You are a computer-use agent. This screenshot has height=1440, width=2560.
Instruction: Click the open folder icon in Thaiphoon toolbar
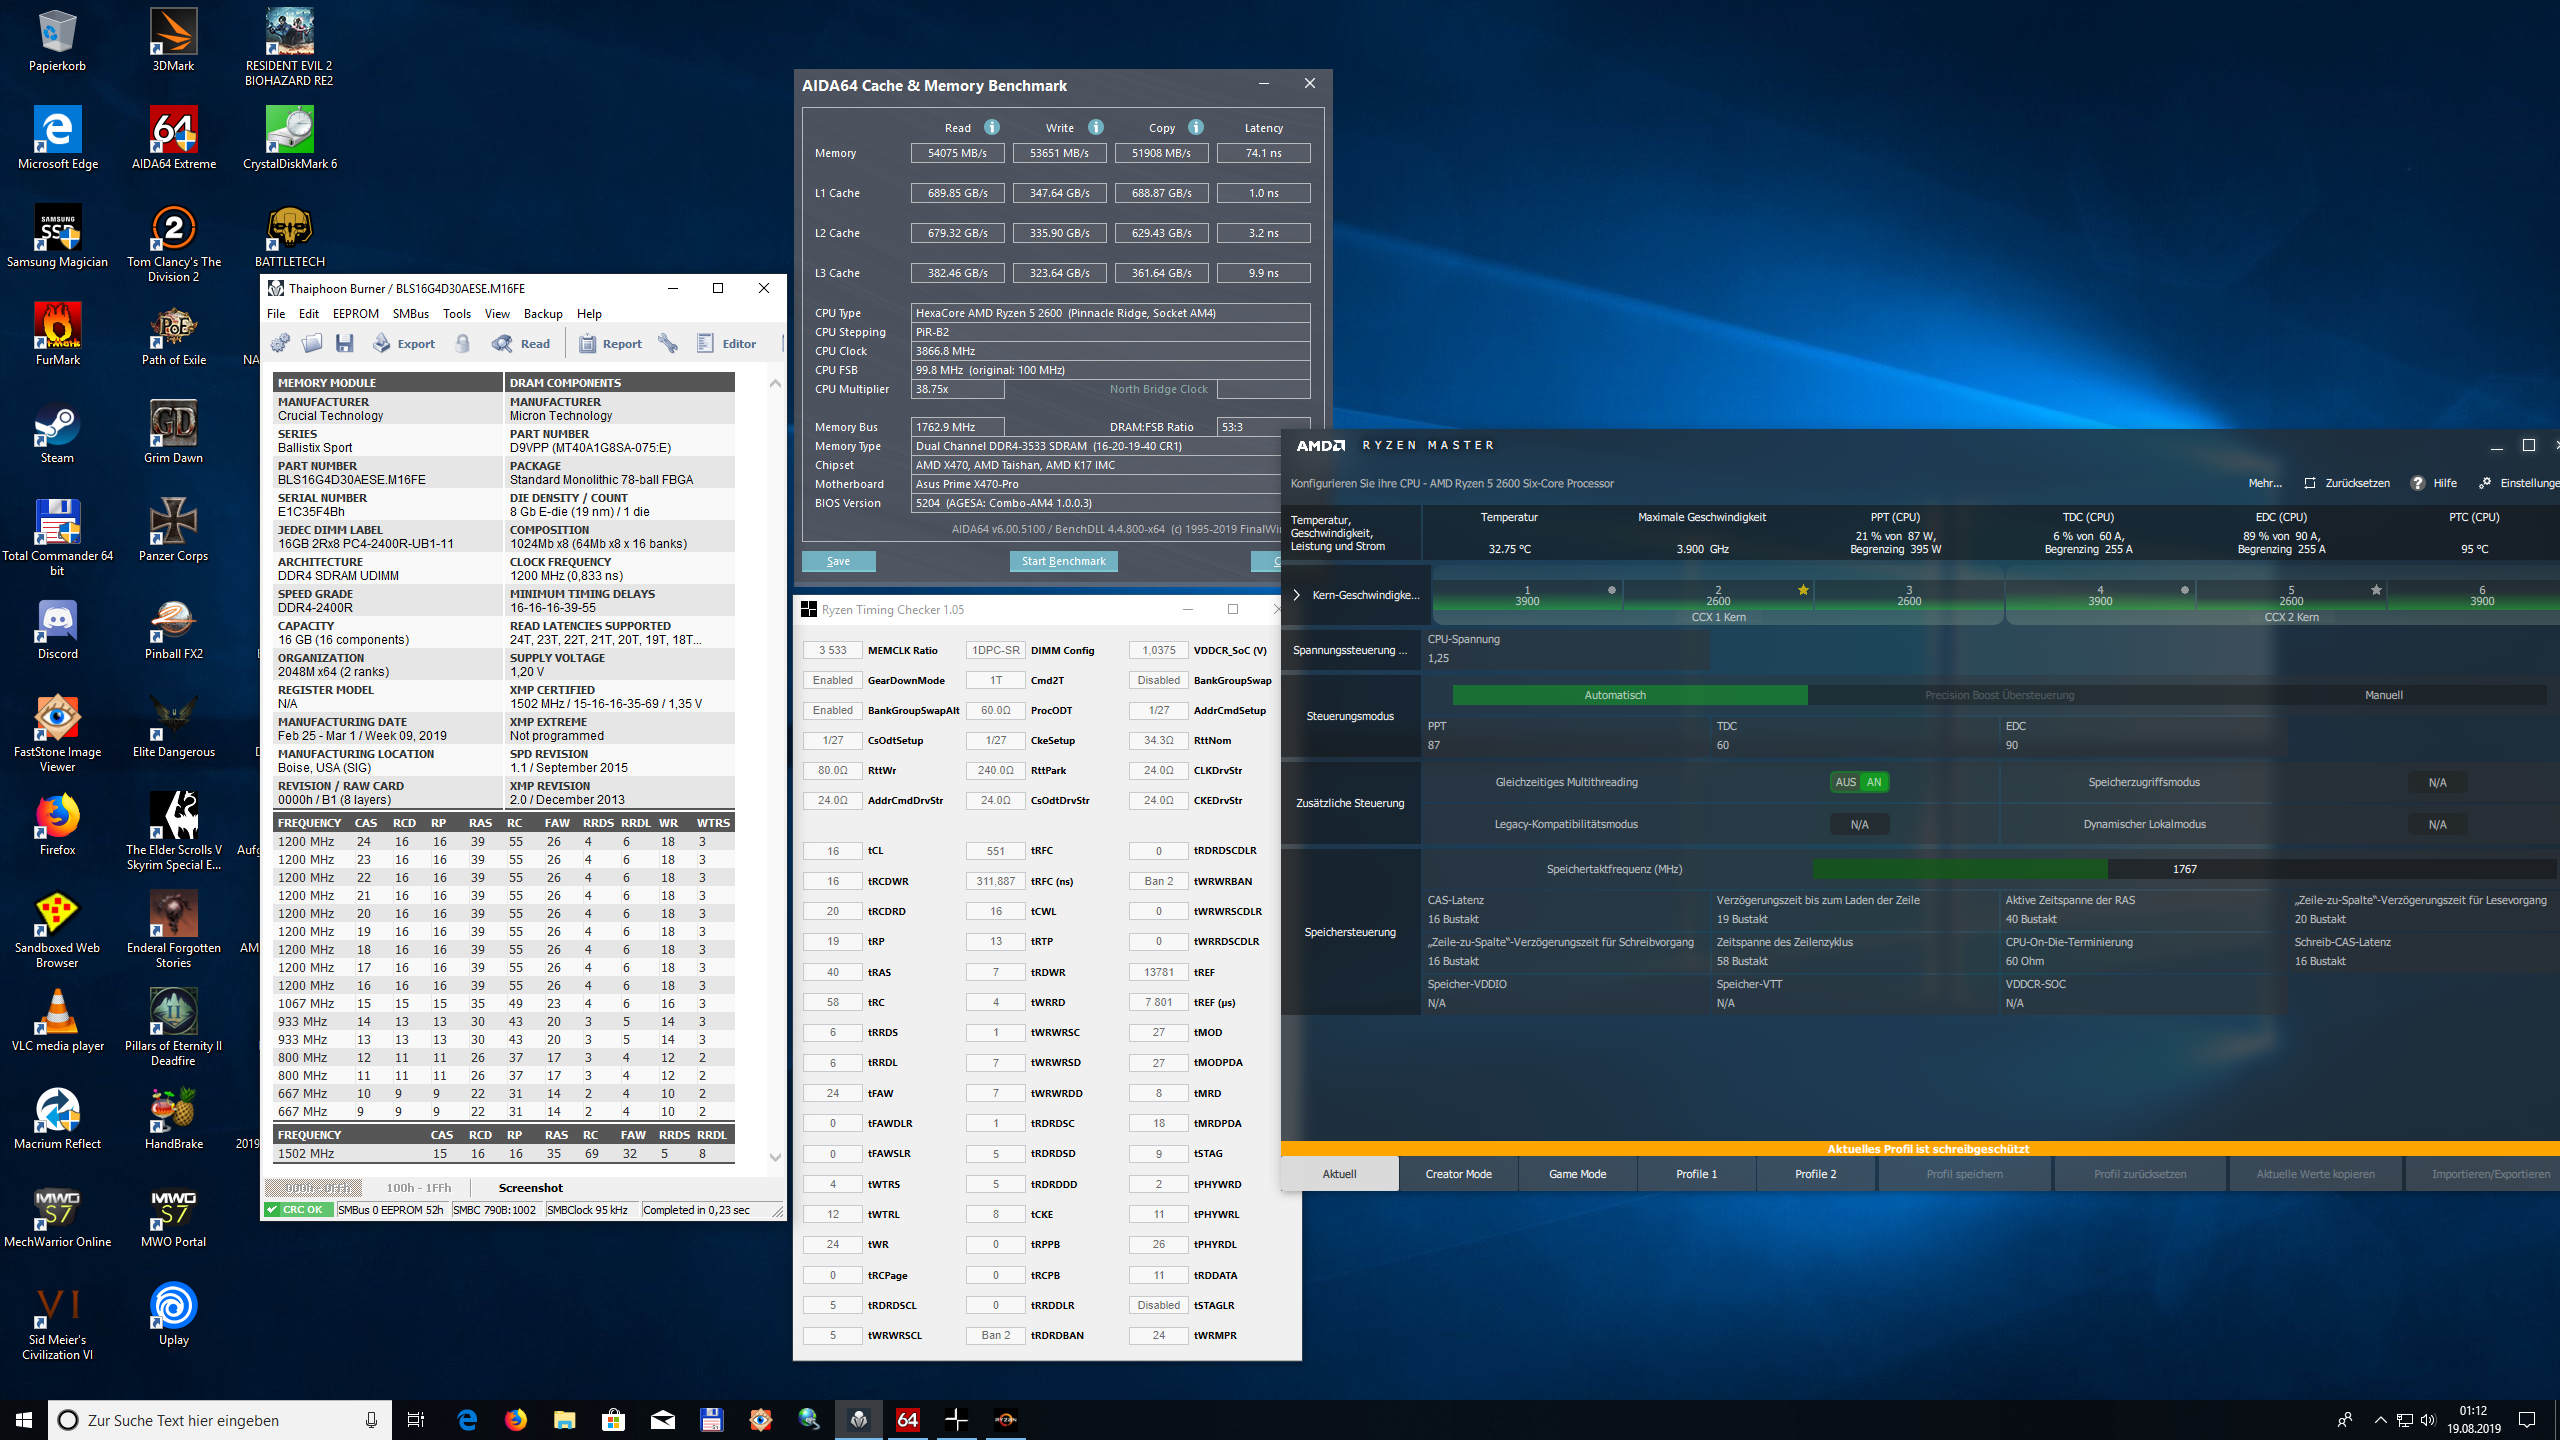[x=313, y=343]
